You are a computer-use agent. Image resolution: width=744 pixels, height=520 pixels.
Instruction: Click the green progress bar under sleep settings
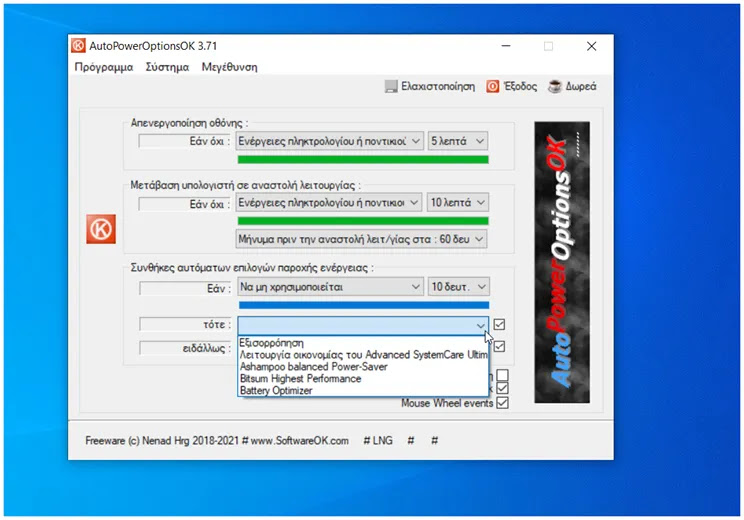[x=363, y=221]
